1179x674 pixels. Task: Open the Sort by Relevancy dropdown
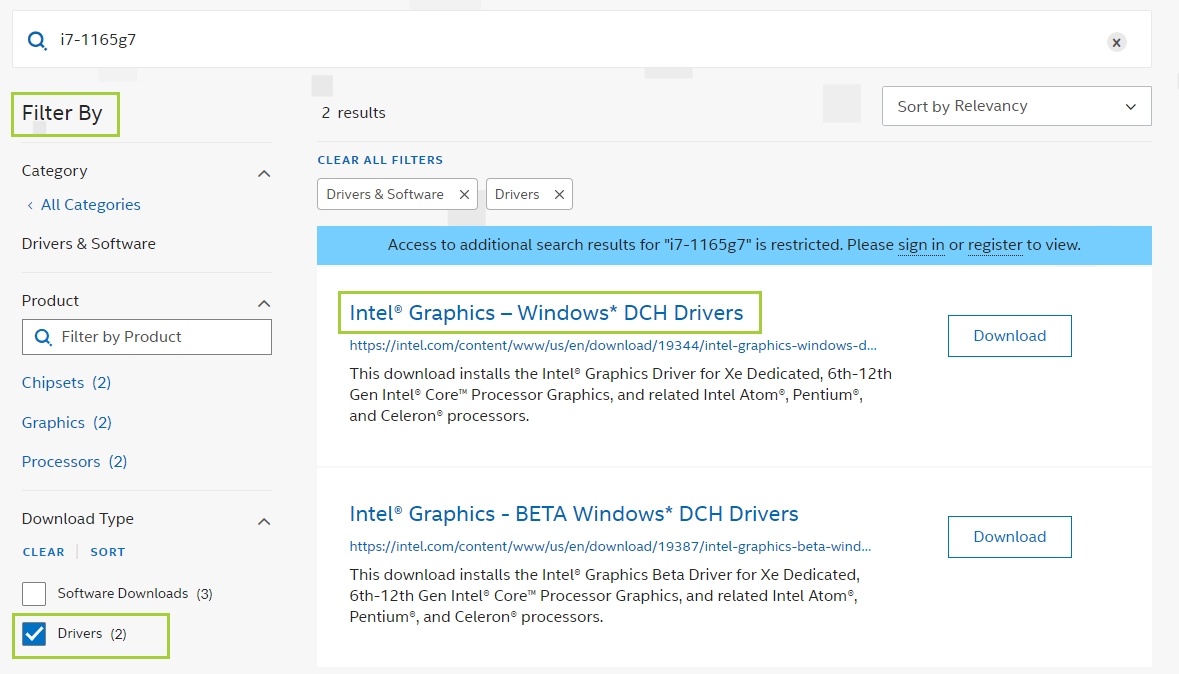click(x=1016, y=106)
